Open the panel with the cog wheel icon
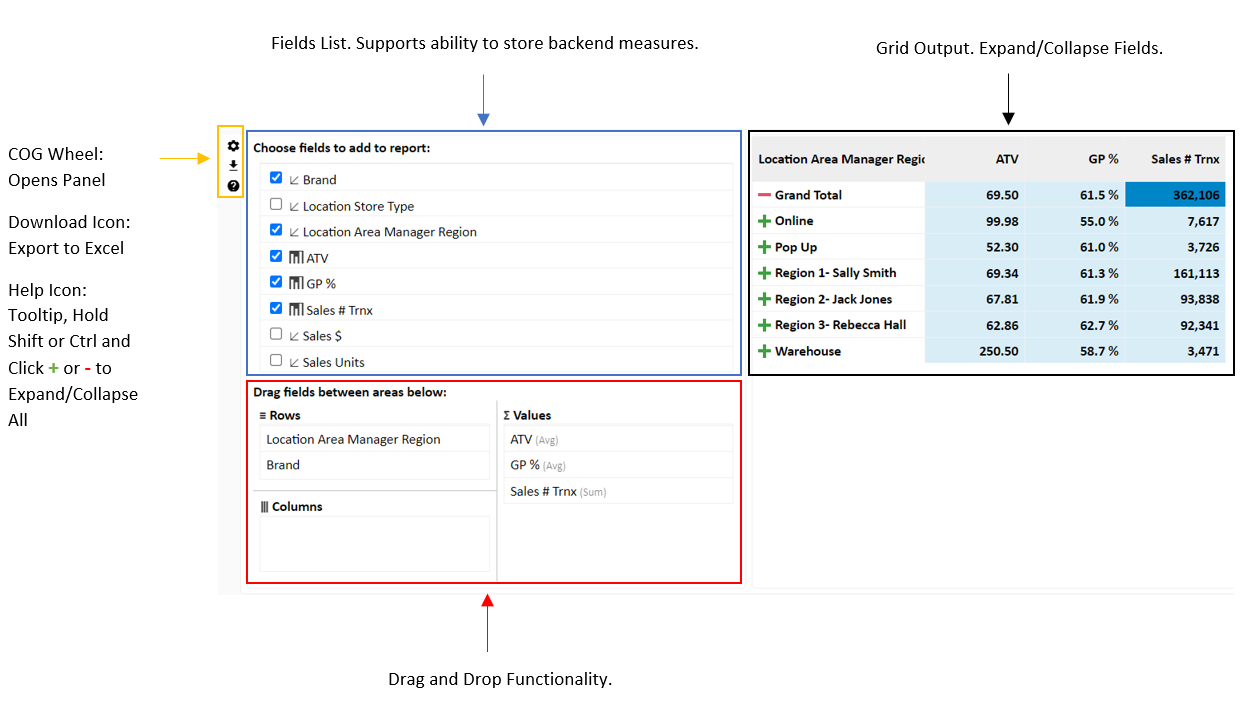 pos(233,146)
